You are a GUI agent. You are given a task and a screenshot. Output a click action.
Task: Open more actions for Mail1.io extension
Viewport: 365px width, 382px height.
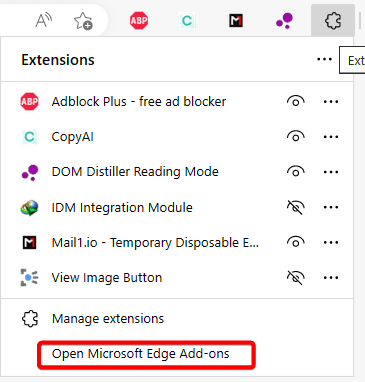331,242
